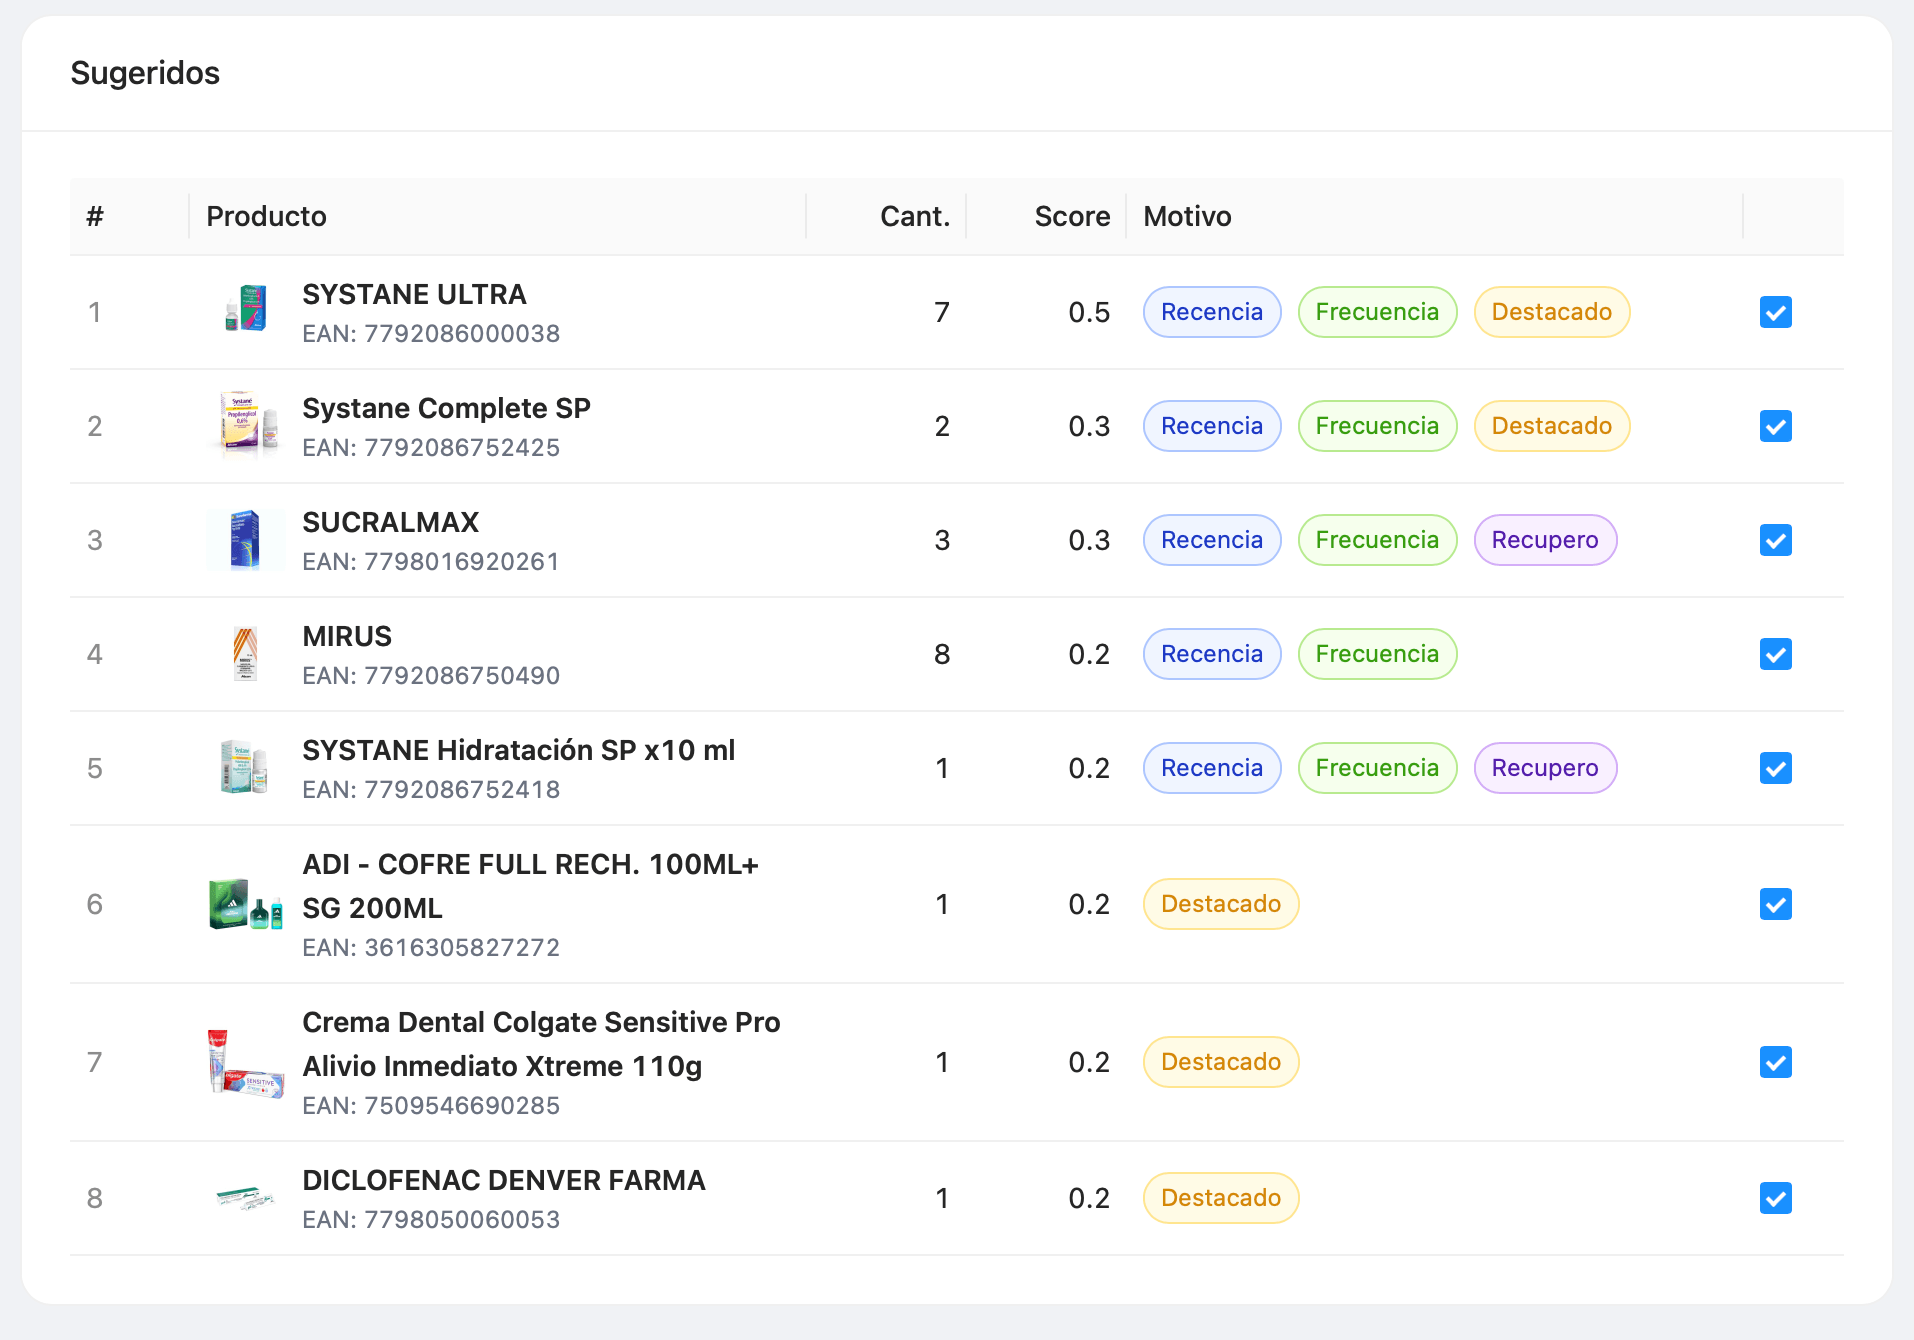Uncheck the Systane Complete SP checkbox
The image size is (1914, 1340).
1775,426
